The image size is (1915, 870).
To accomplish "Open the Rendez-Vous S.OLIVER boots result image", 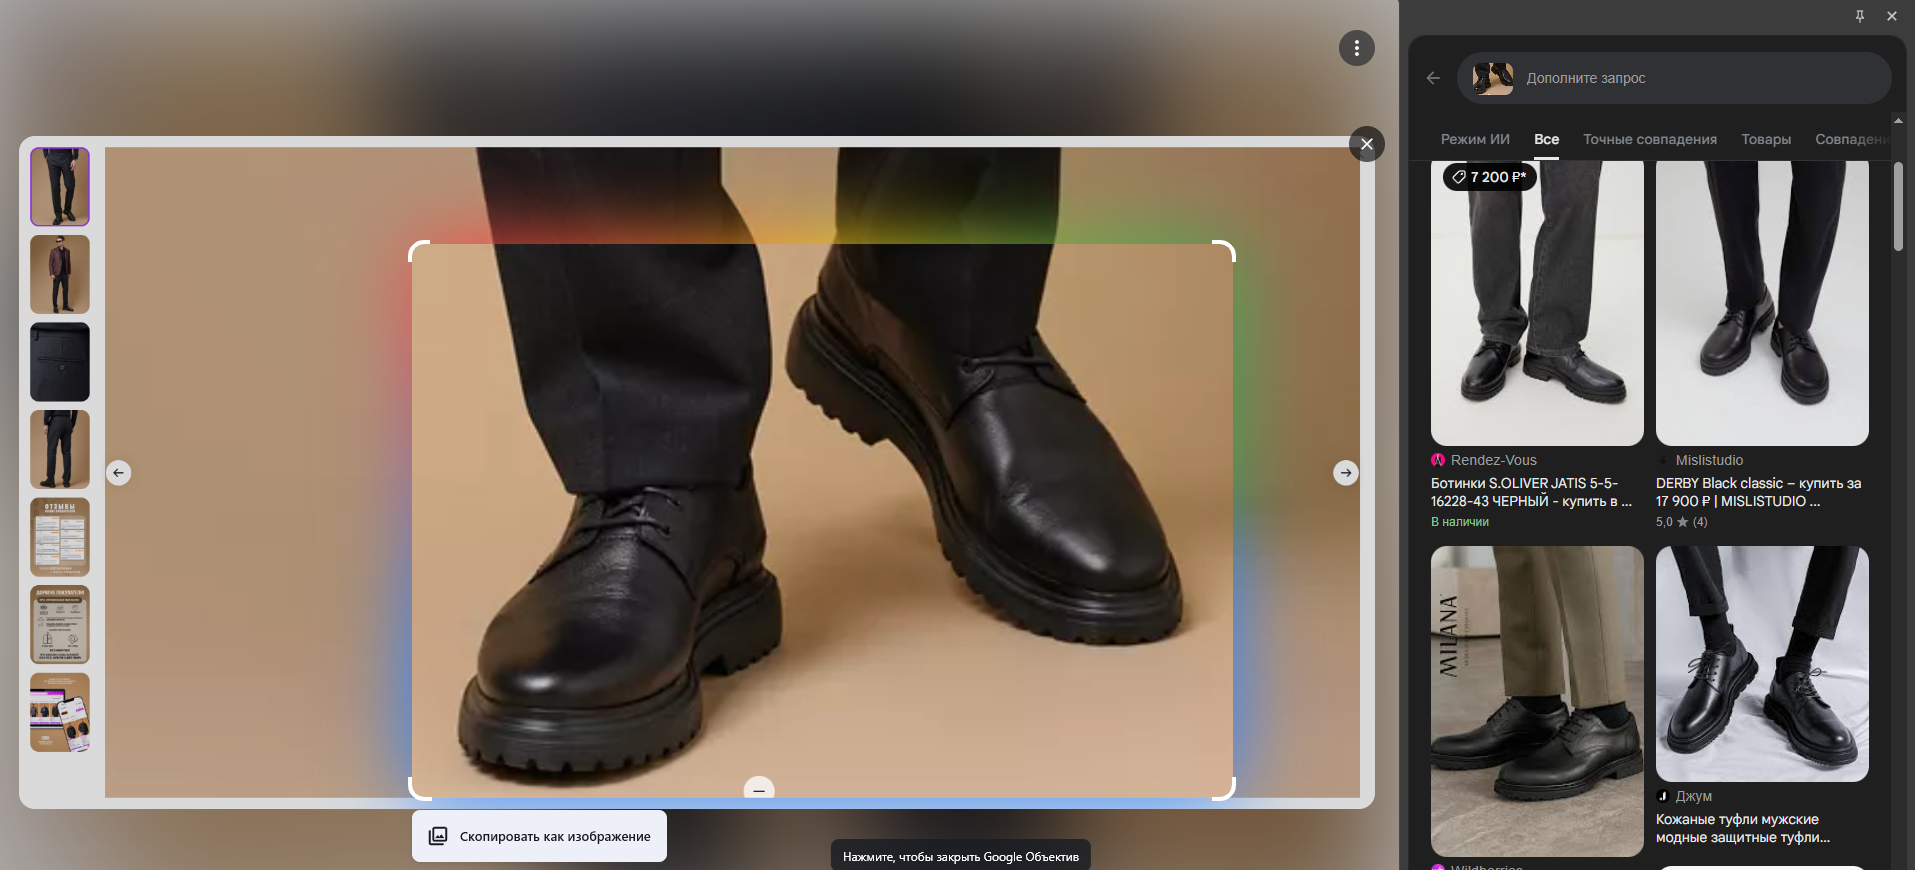I will tap(1537, 303).
